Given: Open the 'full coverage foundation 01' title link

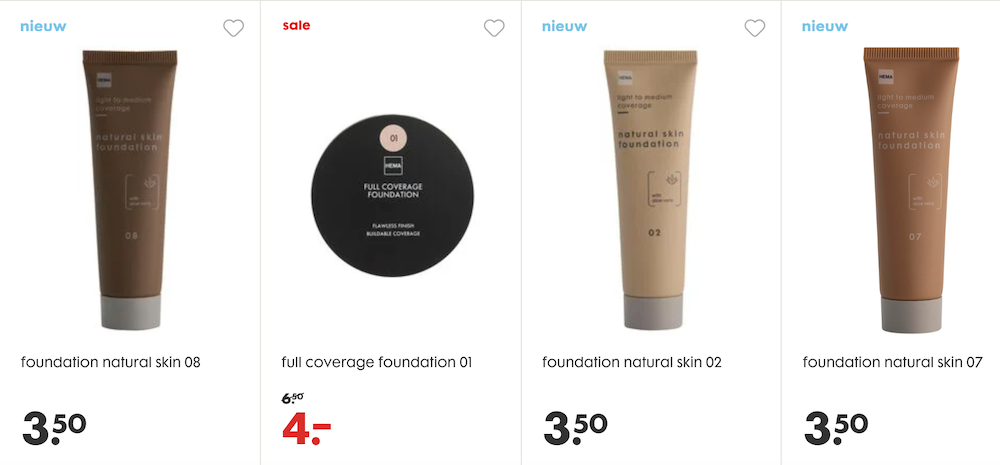Looking at the screenshot, I should coord(377,362).
